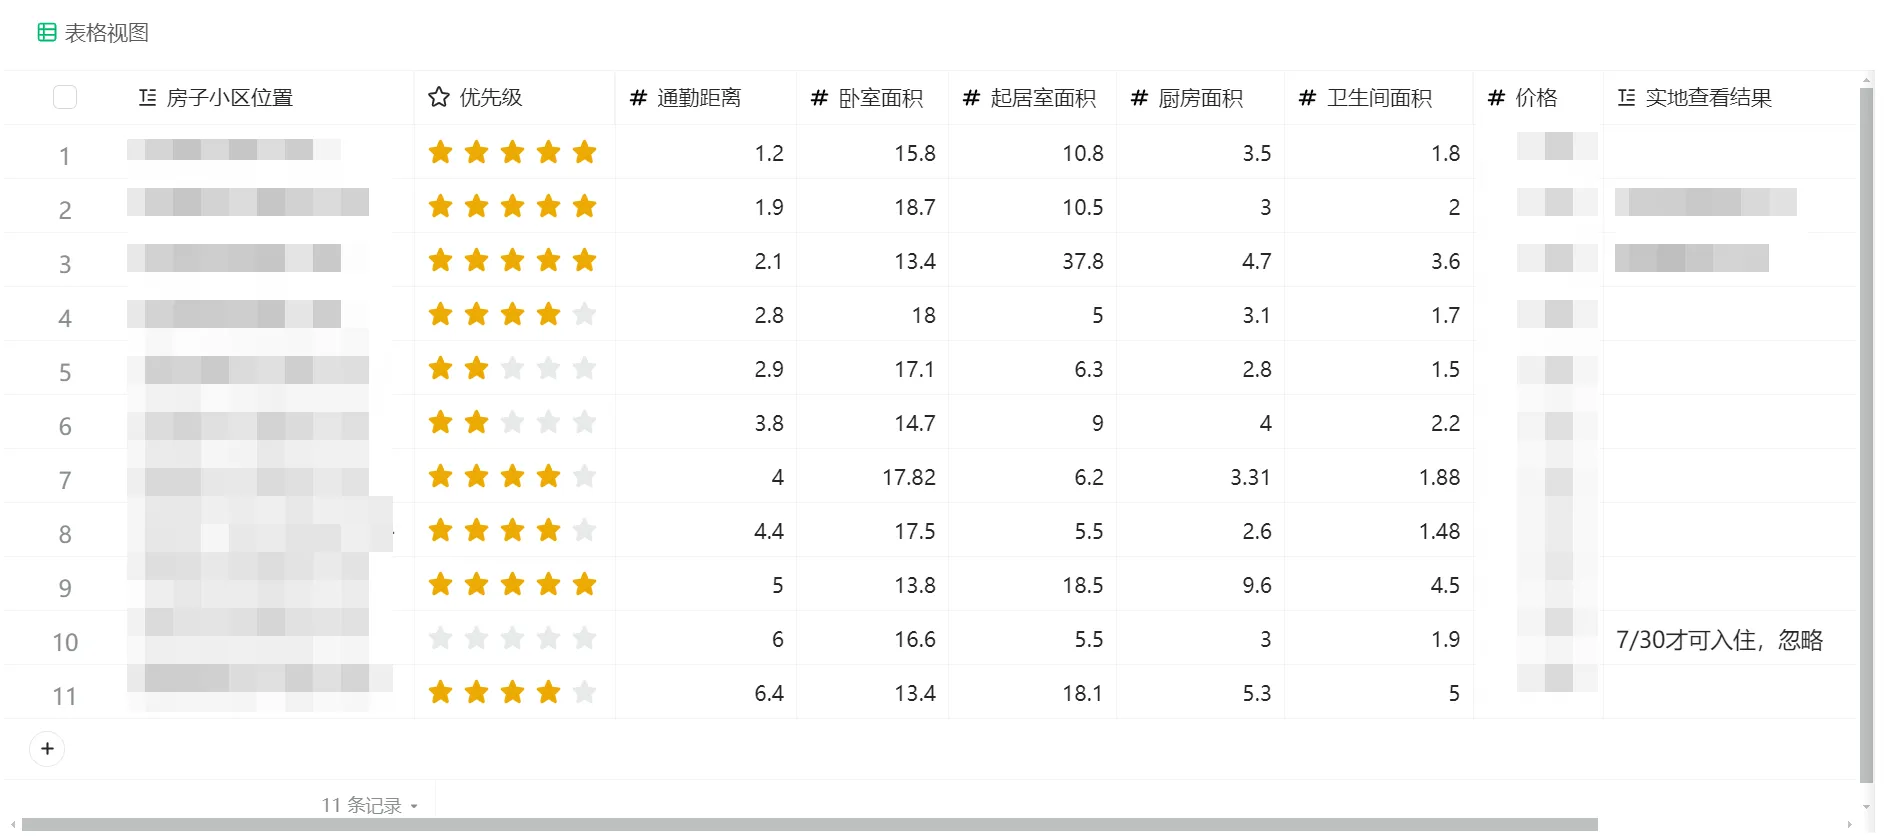Open the 卫生间面积 column header
The height and width of the screenshot is (838, 1893).
click(x=1378, y=97)
